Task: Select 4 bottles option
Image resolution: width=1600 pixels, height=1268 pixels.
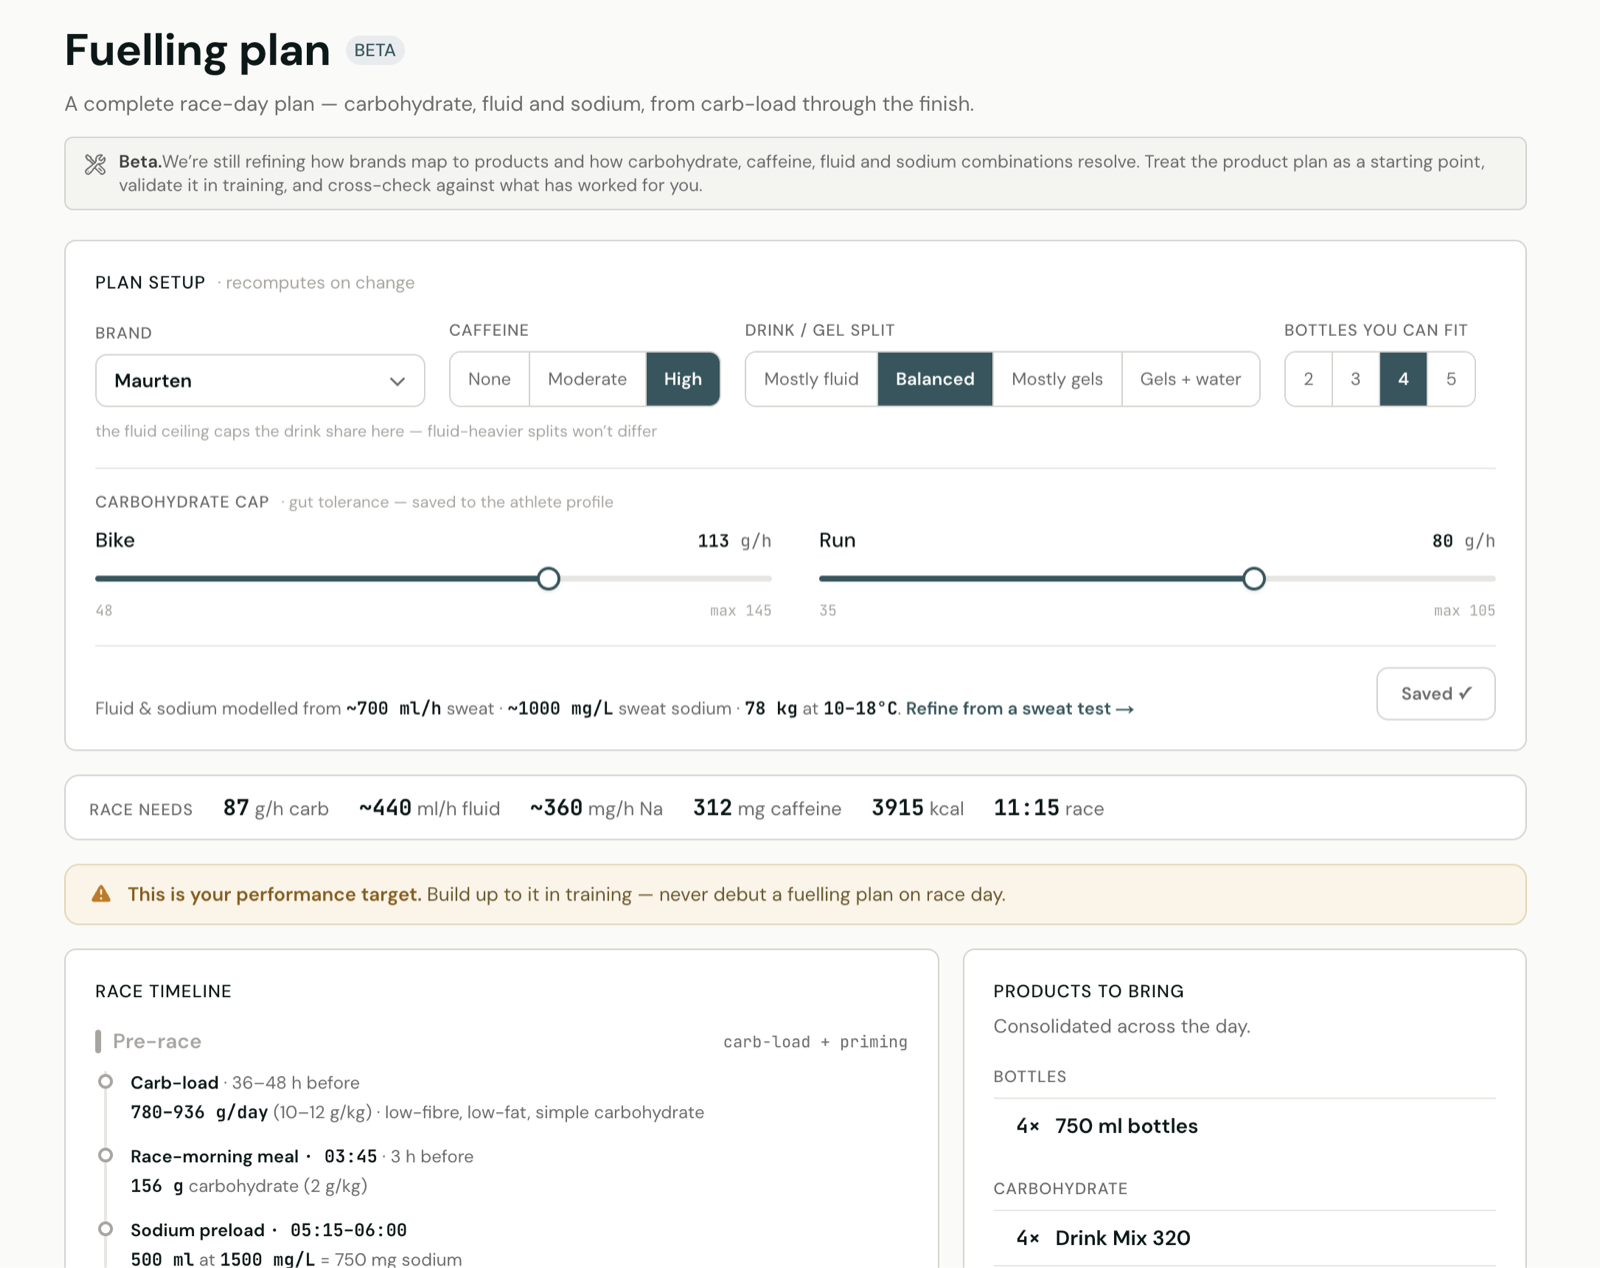Action: click(x=1403, y=379)
